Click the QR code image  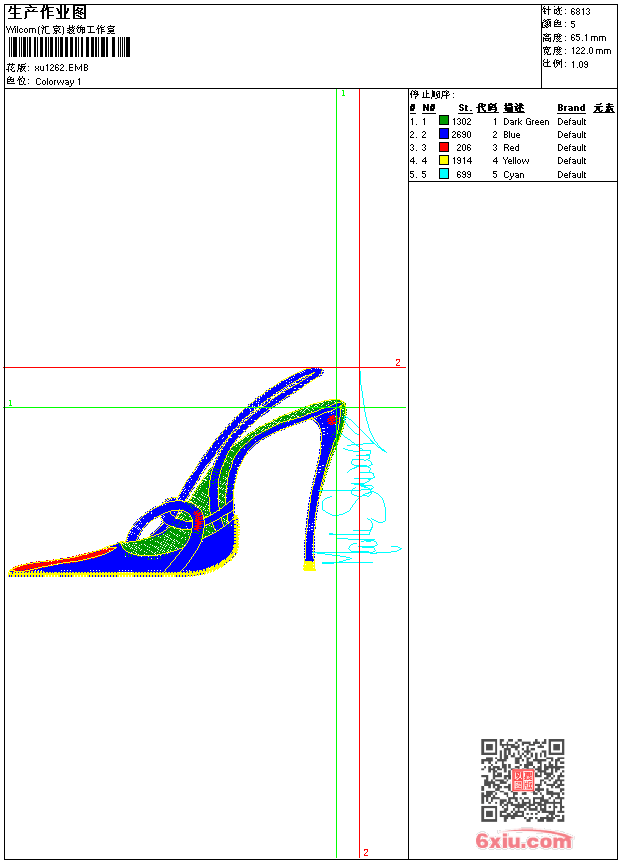pyautogui.click(x=522, y=780)
